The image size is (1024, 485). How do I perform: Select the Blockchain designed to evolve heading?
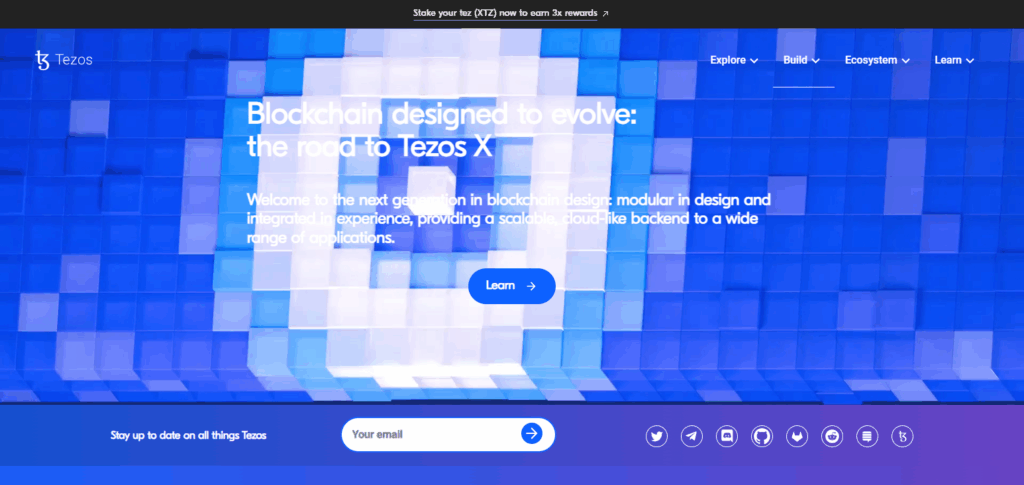point(441,131)
